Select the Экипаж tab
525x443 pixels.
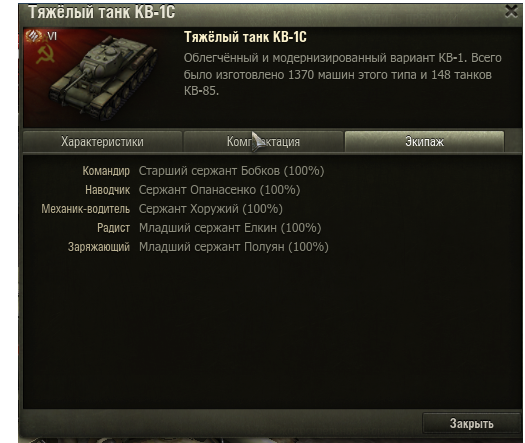point(424,142)
